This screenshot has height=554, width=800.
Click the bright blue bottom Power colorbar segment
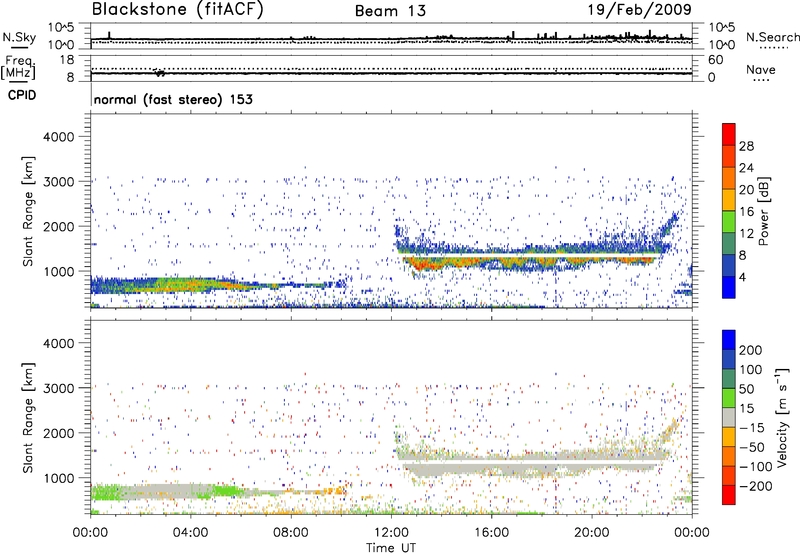pyautogui.click(x=729, y=288)
